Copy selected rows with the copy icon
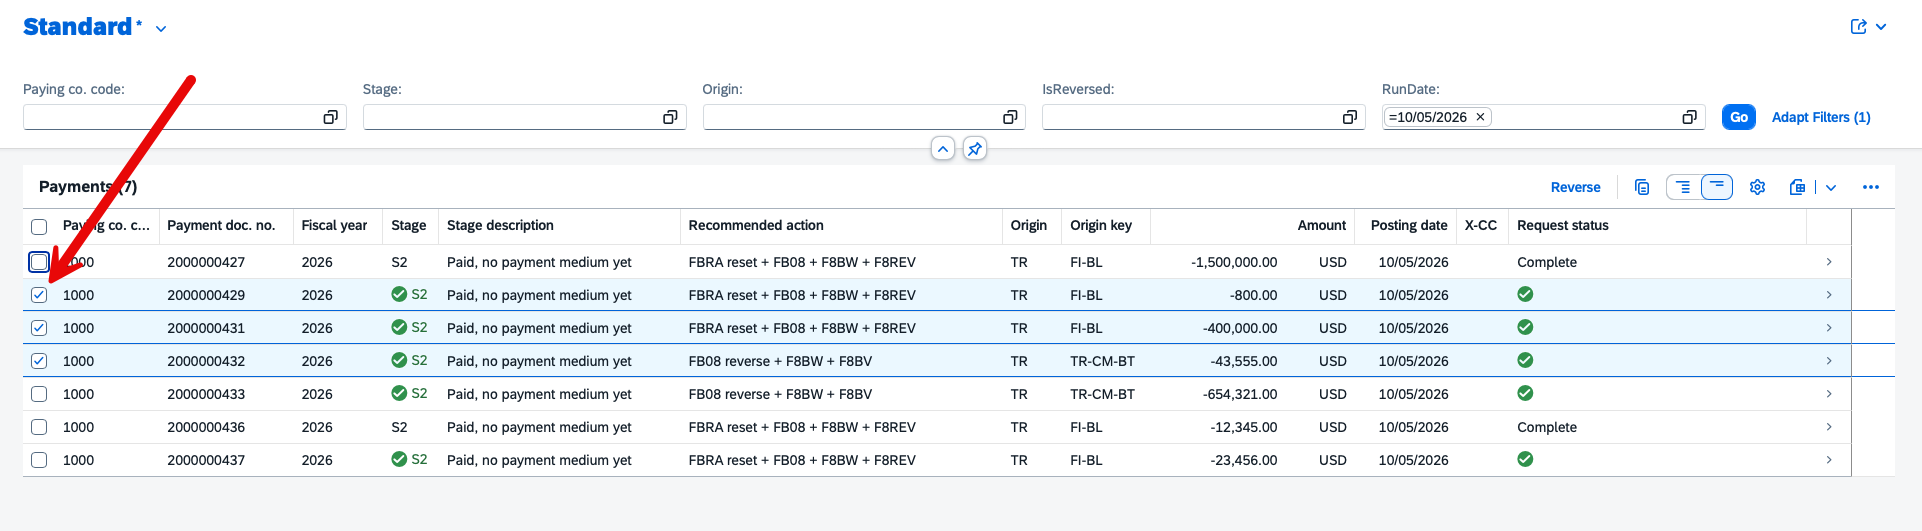This screenshot has height=531, width=1922. point(1642,187)
